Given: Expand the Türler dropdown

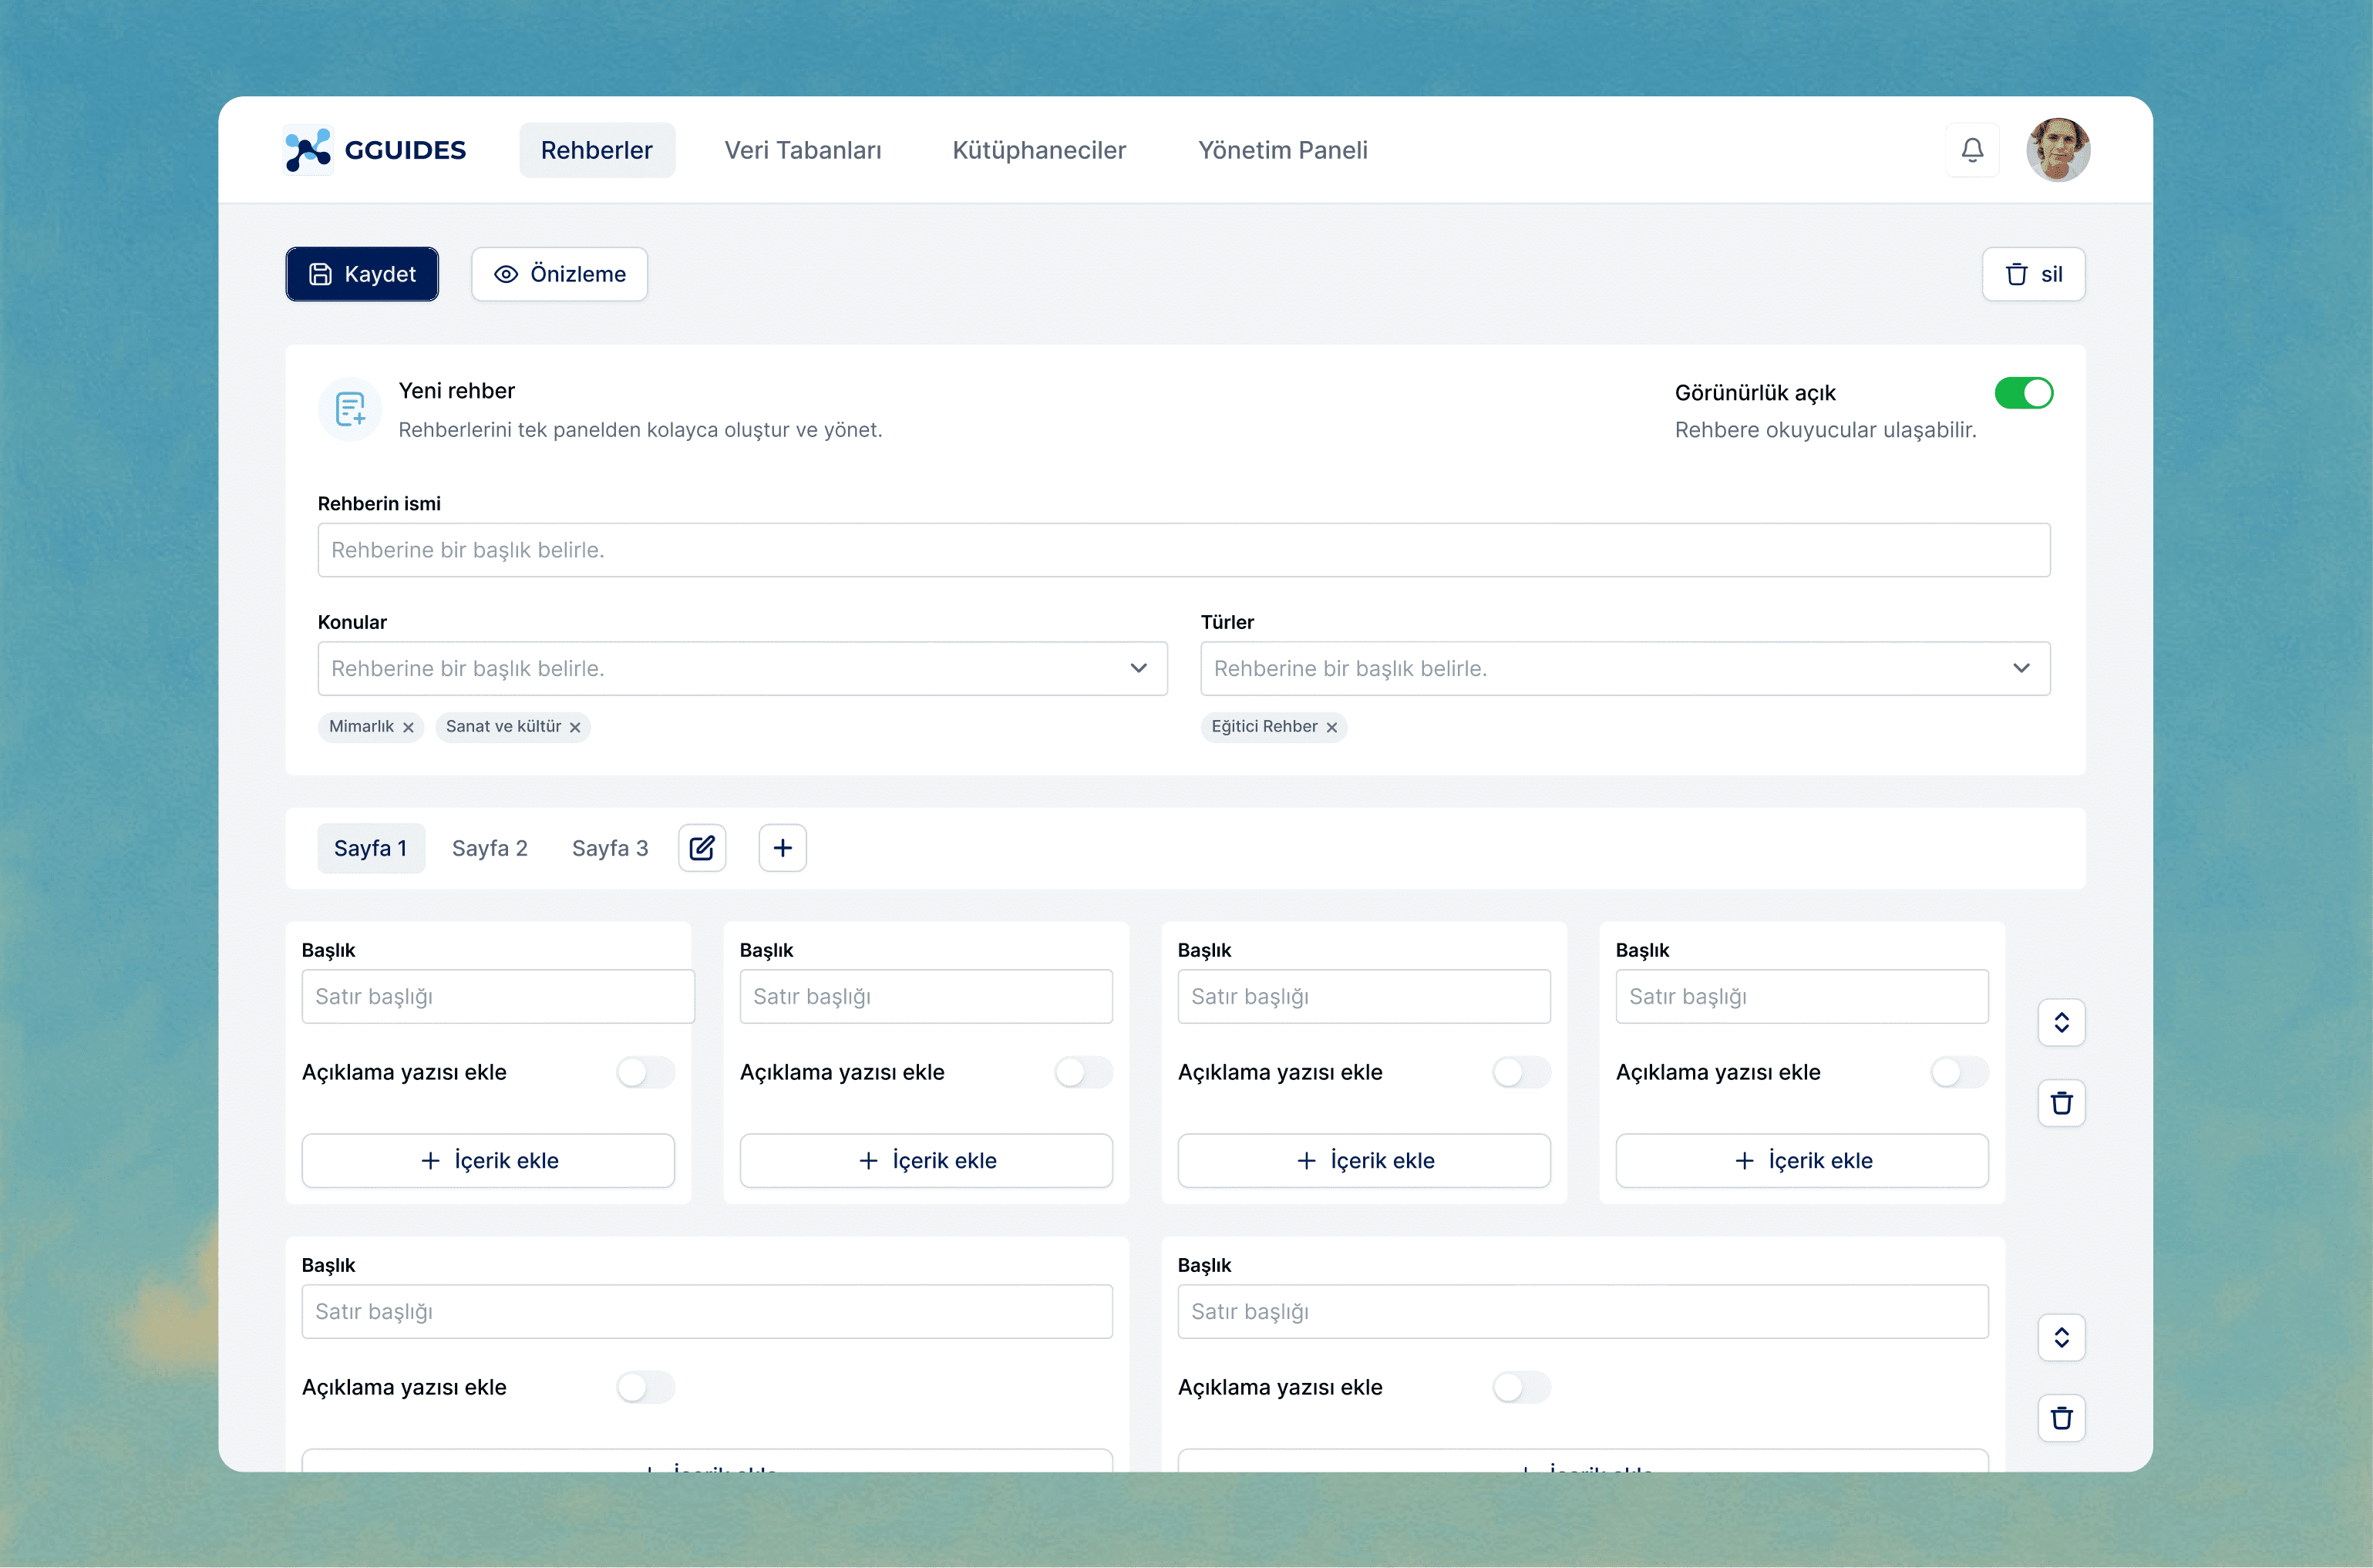Looking at the screenshot, I should [x=1624, y=668].
